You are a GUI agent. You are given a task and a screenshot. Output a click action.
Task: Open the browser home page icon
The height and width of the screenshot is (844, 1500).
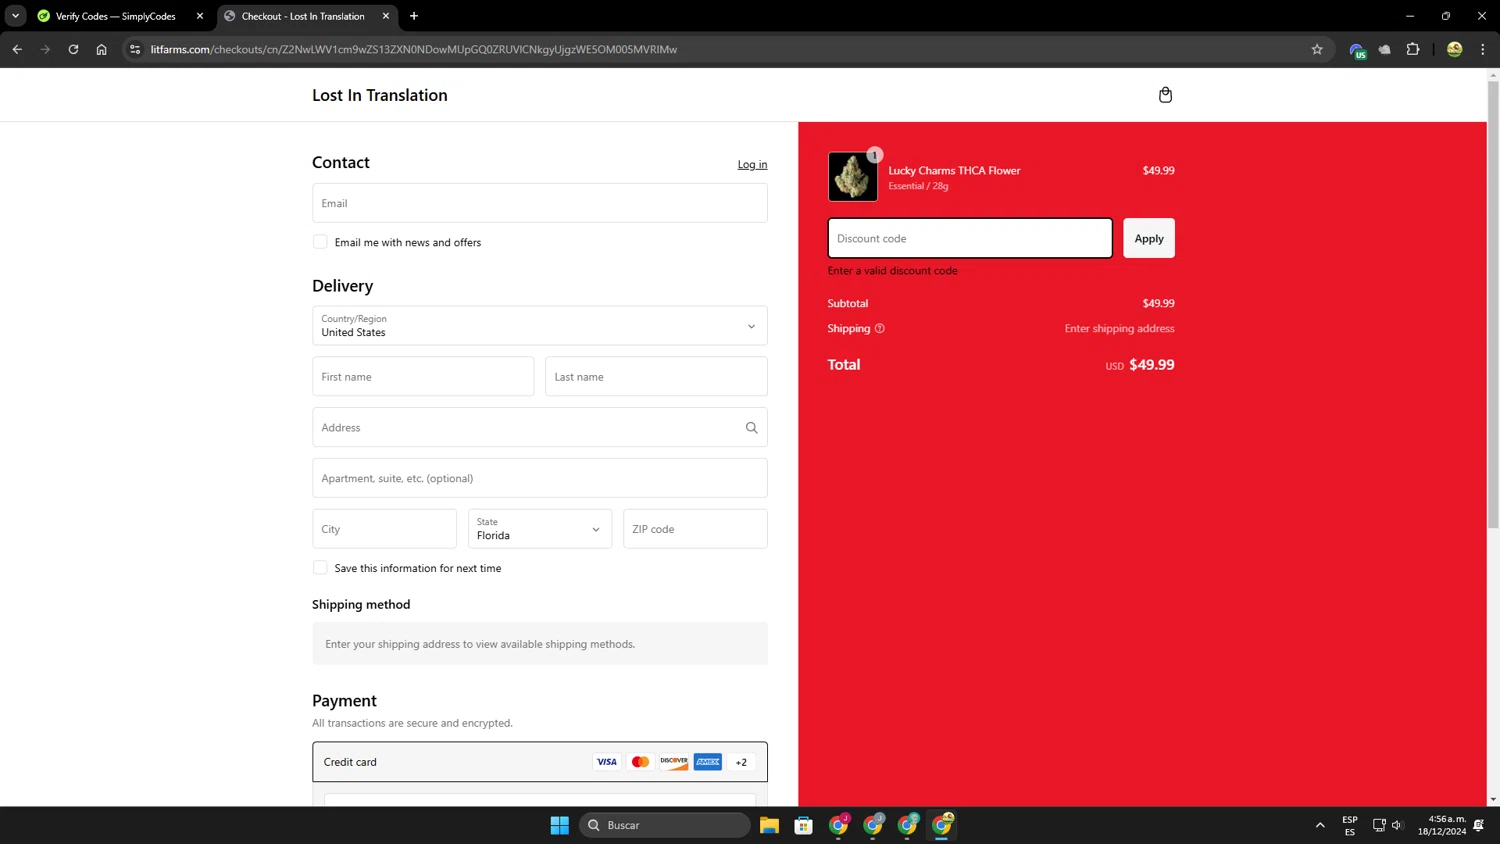101,49
